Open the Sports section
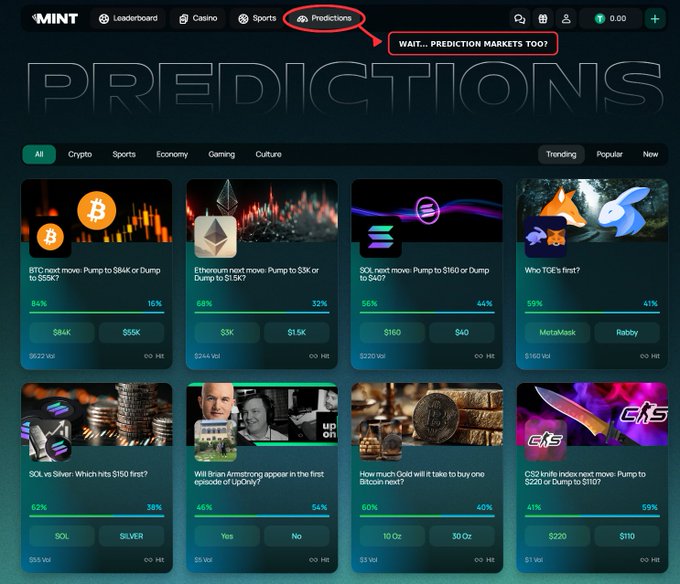Screen dimensions: 680x584 click(x=257, y=18)
